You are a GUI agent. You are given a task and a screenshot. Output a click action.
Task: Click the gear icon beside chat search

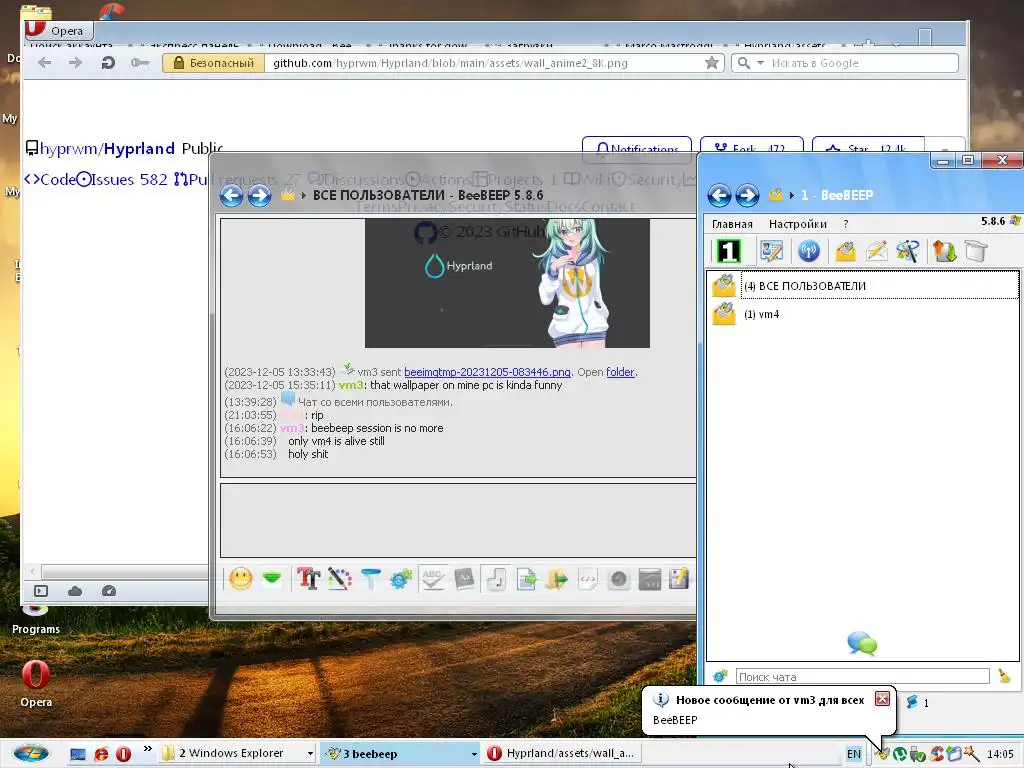(x=720, y=676)
